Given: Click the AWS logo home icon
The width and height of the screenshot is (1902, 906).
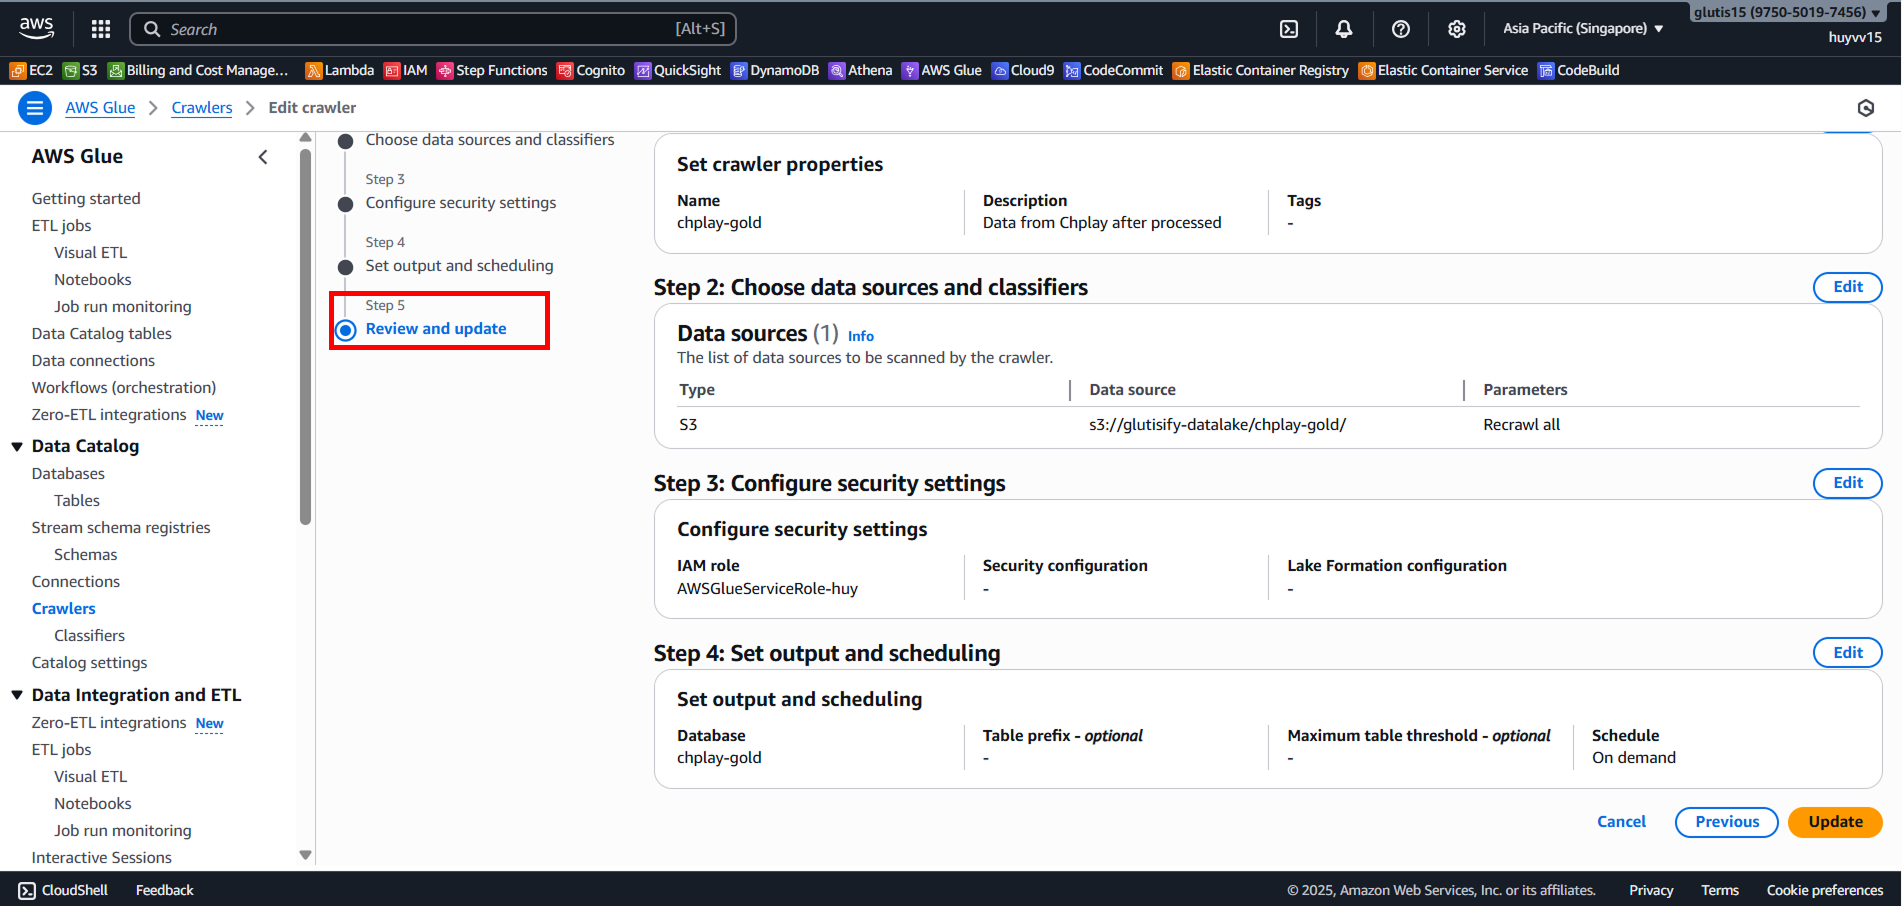Looking at the screenshot, I should [x=37, y=28].
